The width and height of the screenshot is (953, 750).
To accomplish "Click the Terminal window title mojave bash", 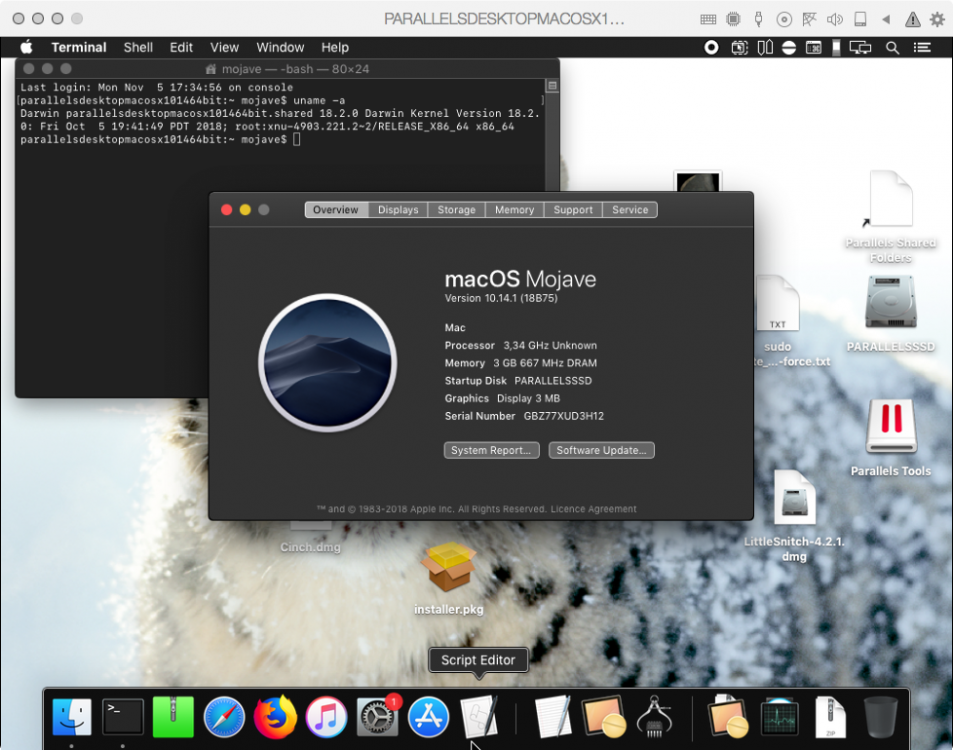I will (x=295, y=69).
